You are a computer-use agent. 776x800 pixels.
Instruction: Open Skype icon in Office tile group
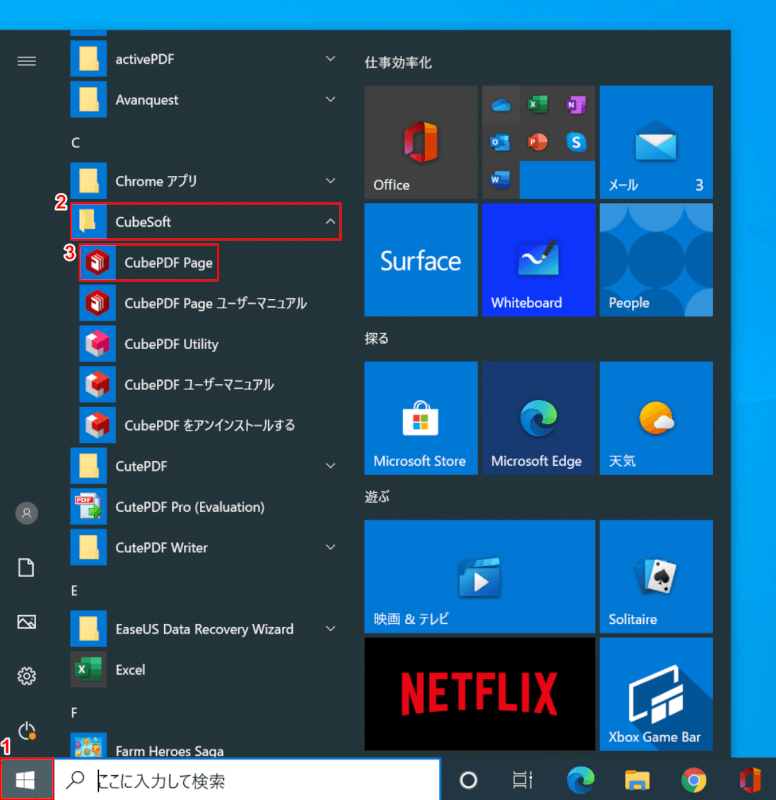pos(576,142)
